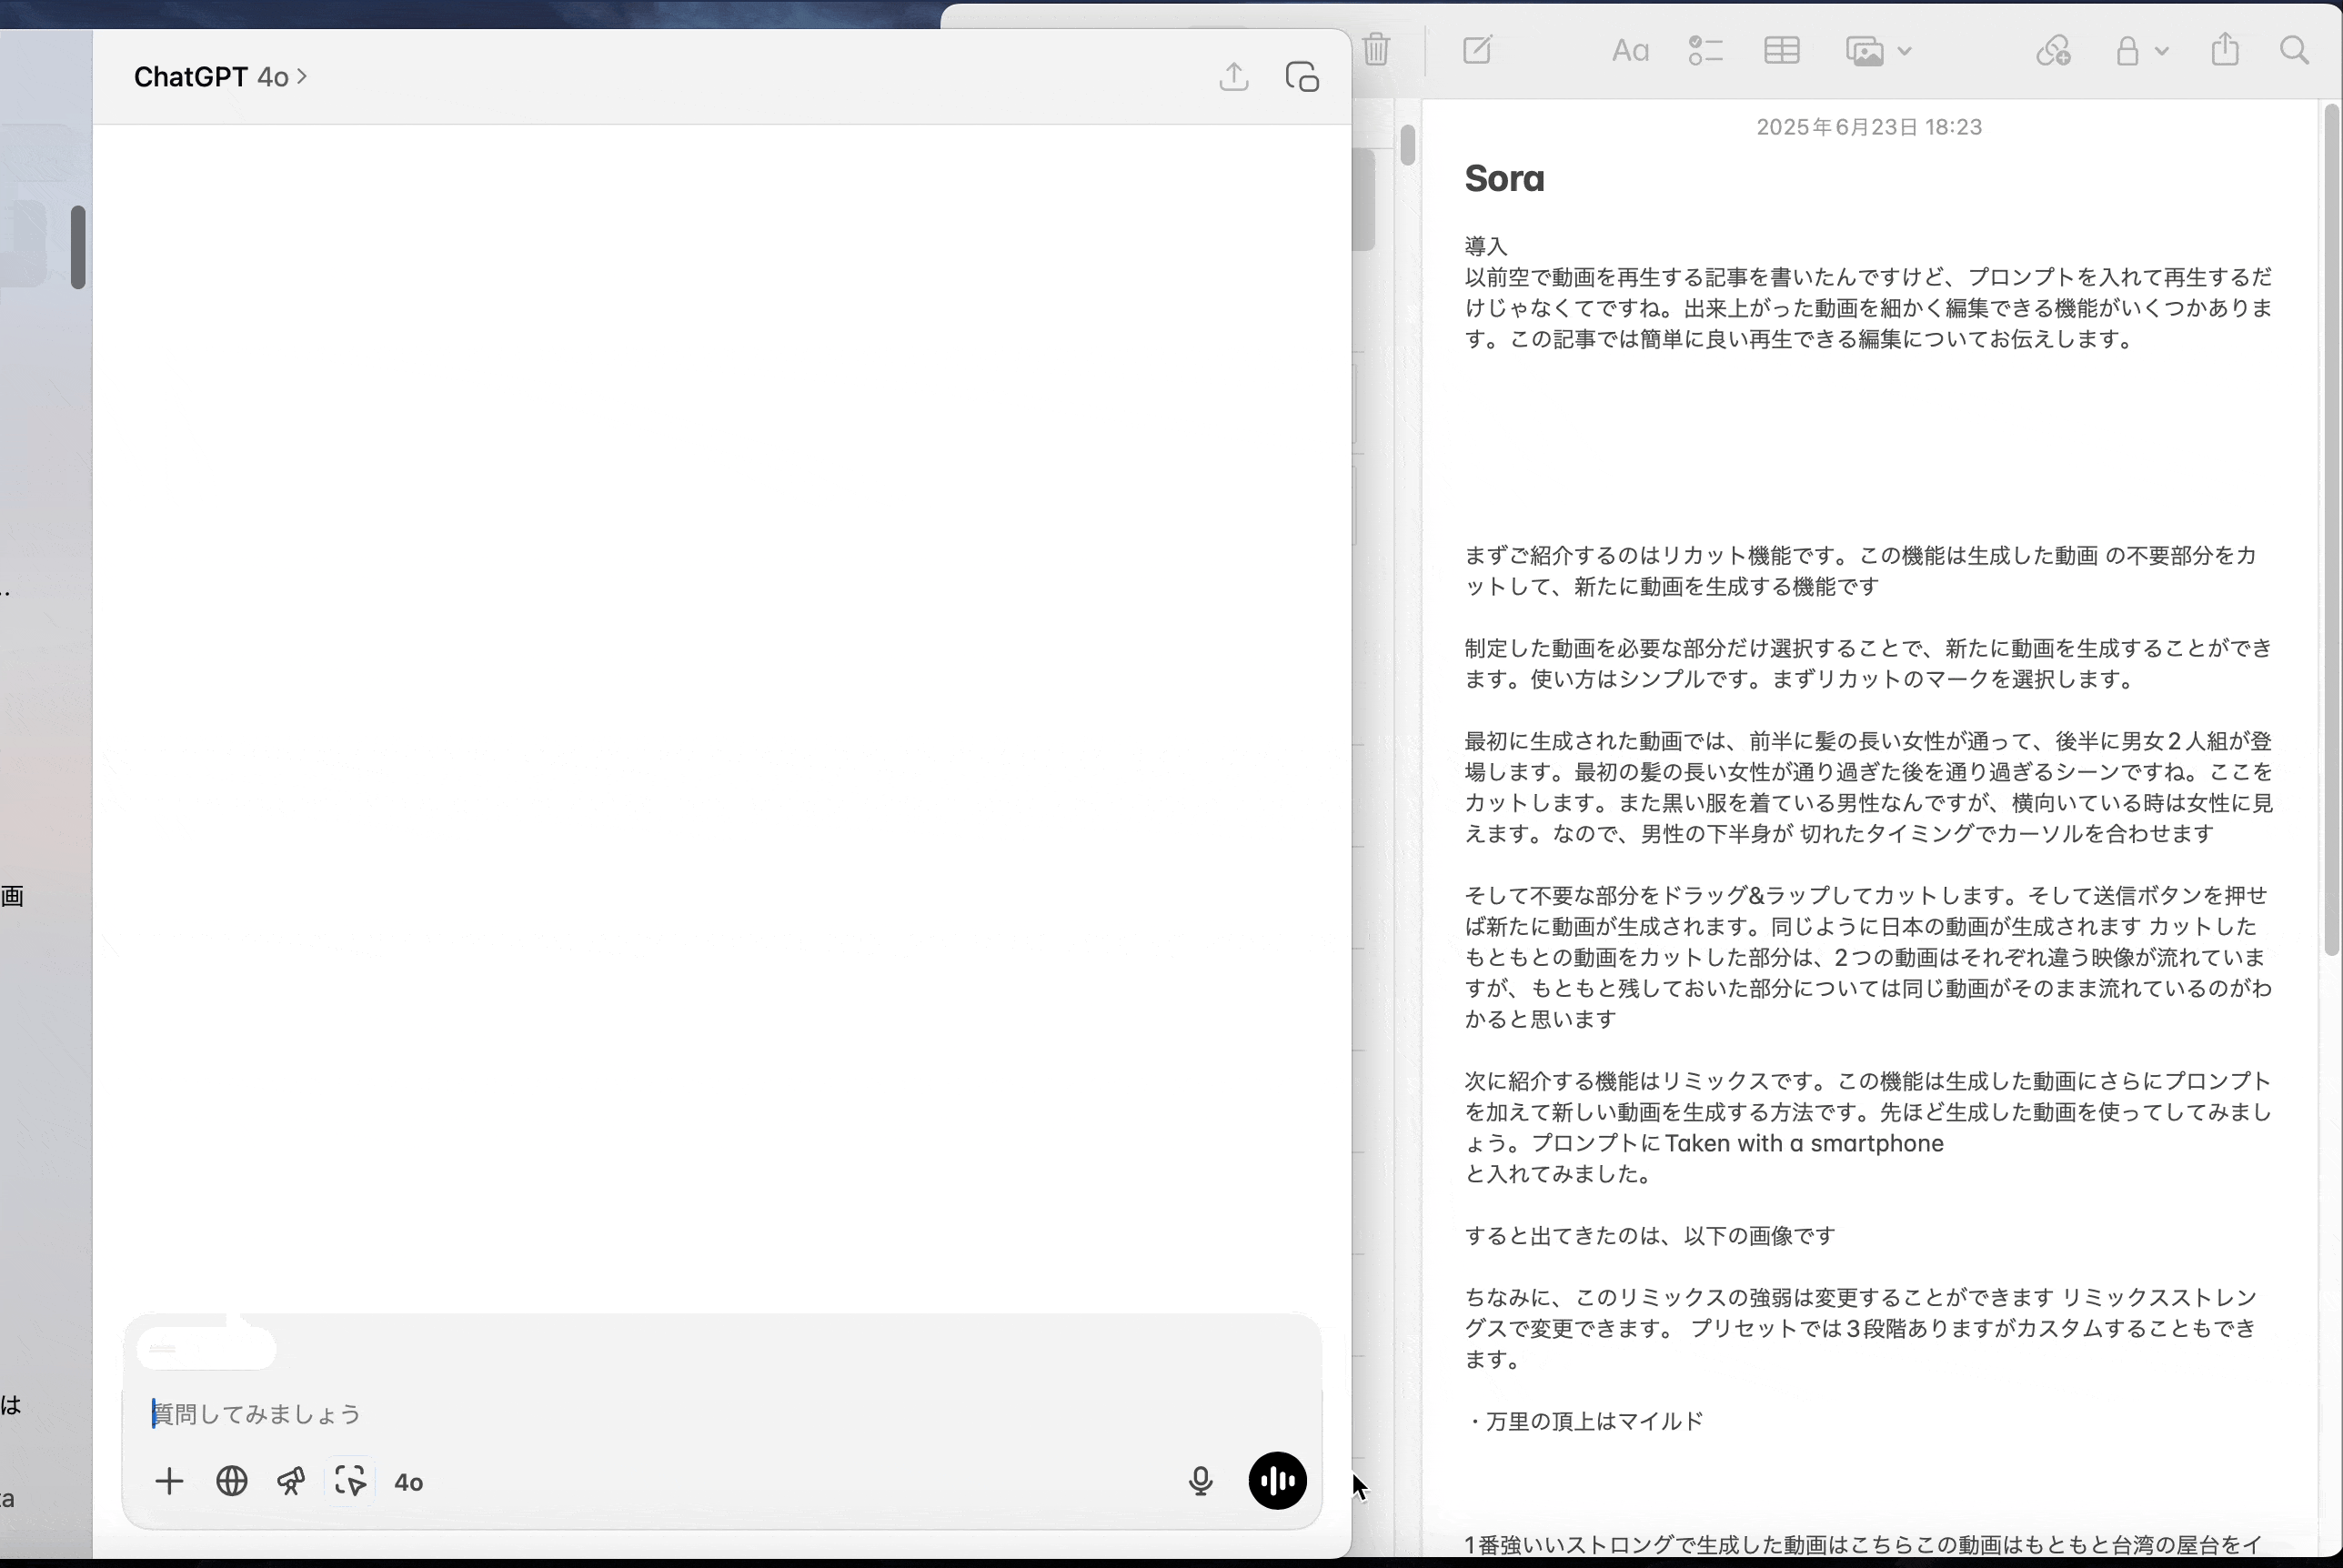Click the trash delete note icon
This screenshot has height=1568, width=2343.
click(x=1376, y=49)
